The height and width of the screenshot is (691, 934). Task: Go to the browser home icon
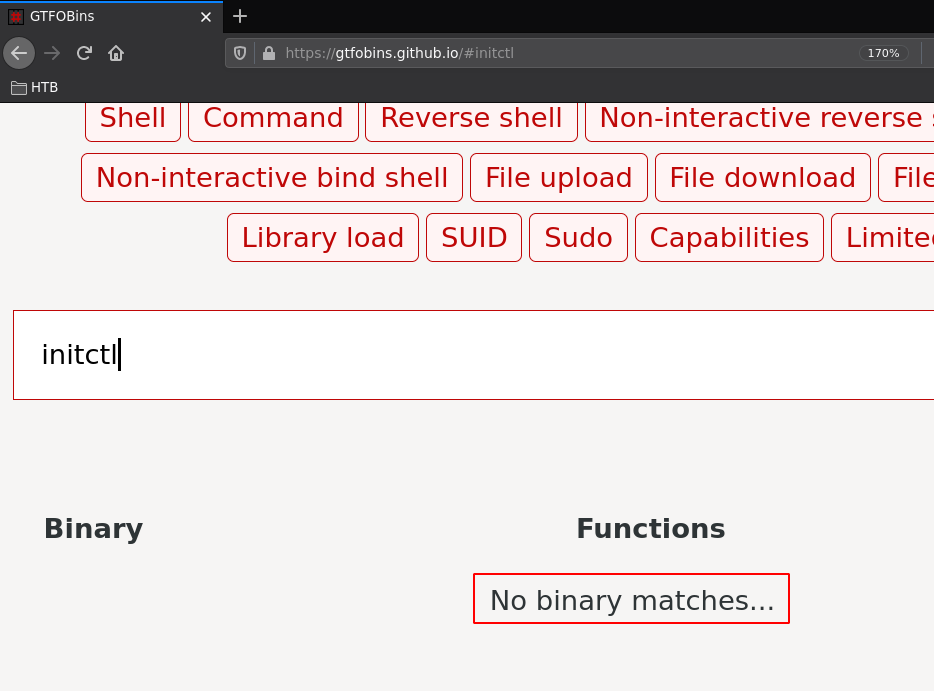click(x=116, y=53)
